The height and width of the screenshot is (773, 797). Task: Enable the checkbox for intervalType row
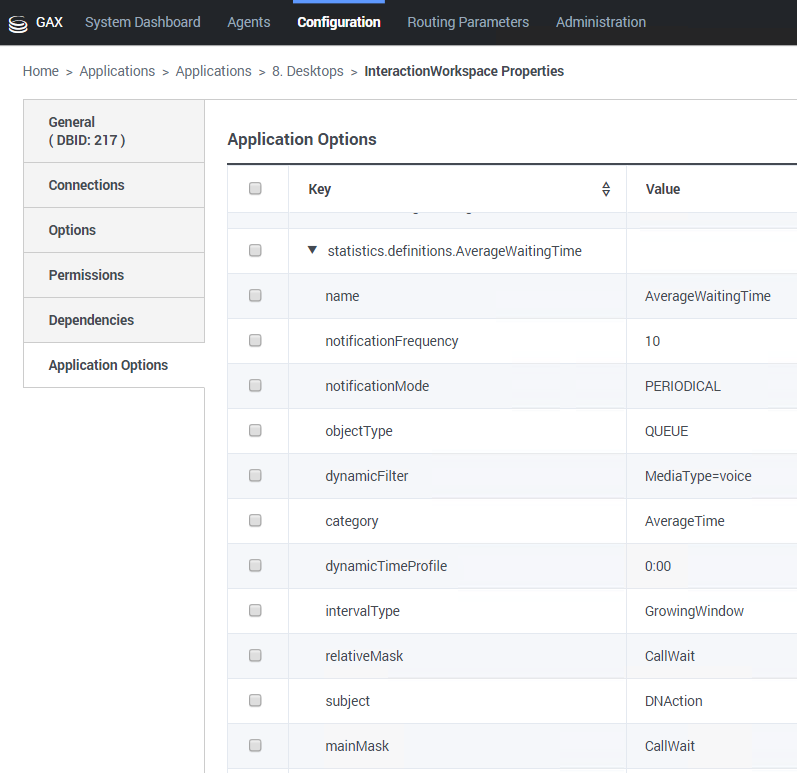(x=255, y=611)
